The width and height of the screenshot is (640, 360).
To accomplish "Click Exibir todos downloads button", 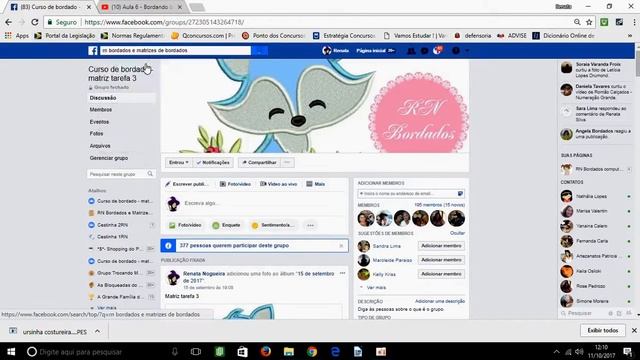I will (602, 330).
